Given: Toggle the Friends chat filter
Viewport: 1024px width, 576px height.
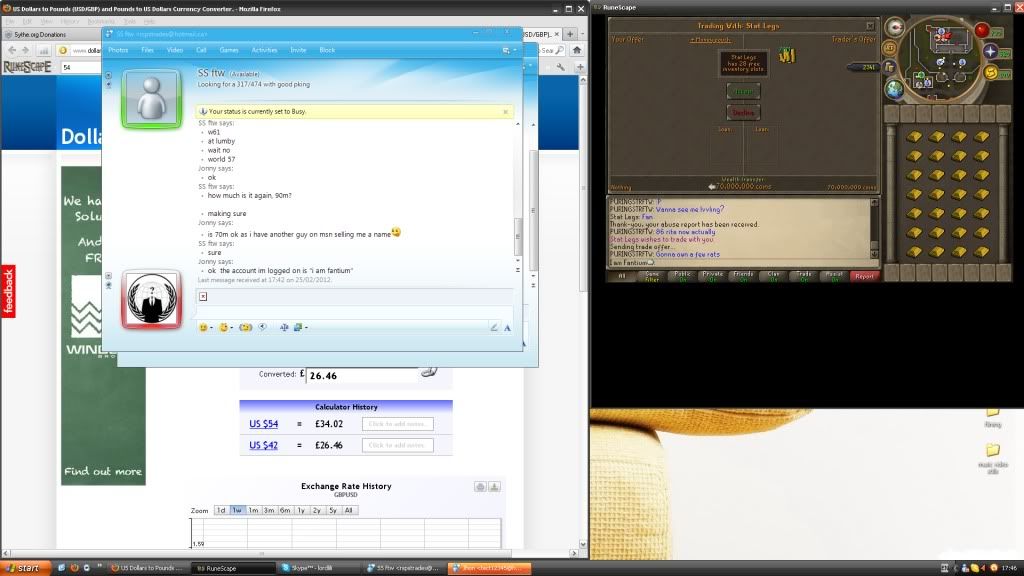Looking at the screenshot, I should point(743,276).
